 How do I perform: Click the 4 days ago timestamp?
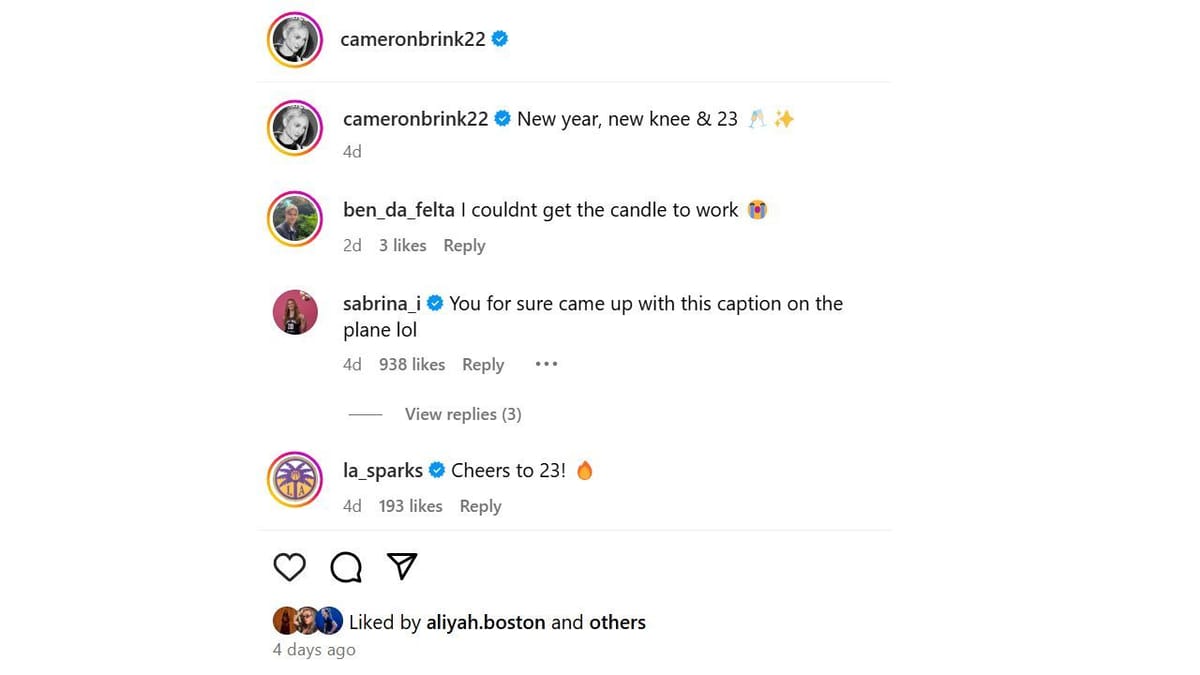pos(313,649)
